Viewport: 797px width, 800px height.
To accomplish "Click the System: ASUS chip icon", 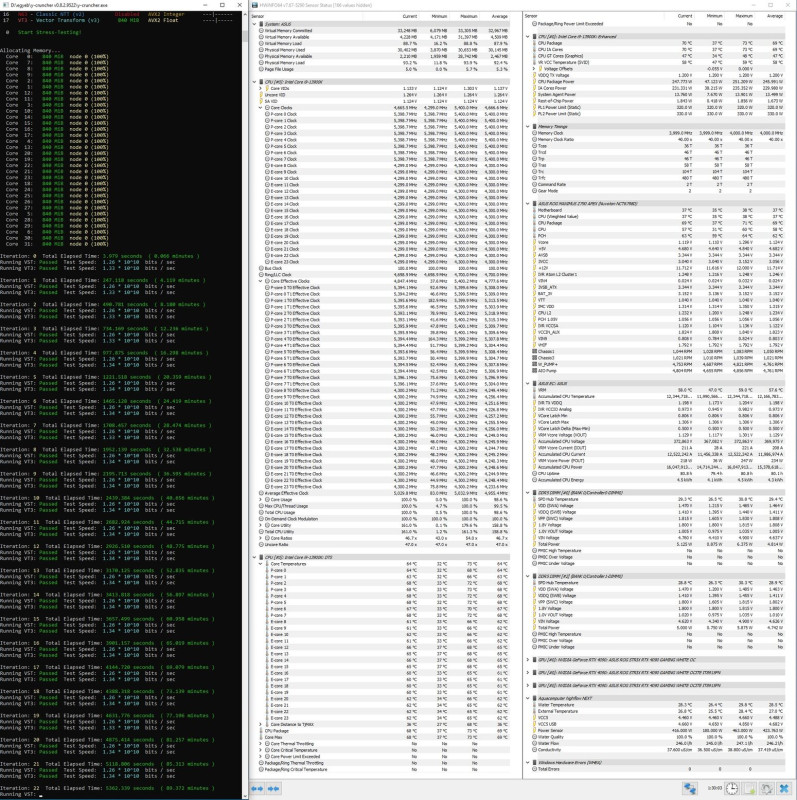I will tap(262, 24).
